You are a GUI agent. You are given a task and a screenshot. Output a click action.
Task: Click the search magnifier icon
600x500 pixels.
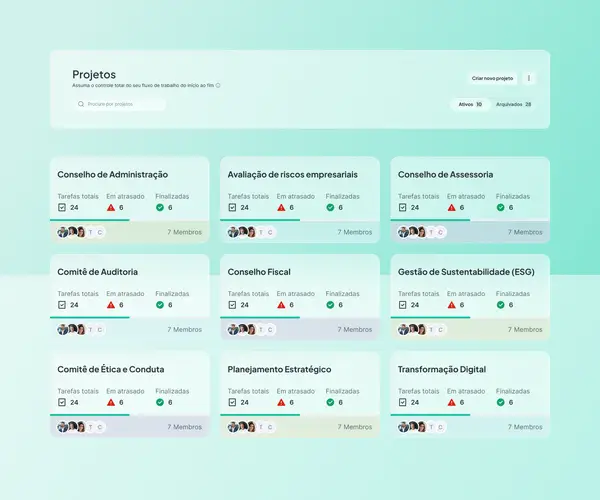(x=81, y=104)
